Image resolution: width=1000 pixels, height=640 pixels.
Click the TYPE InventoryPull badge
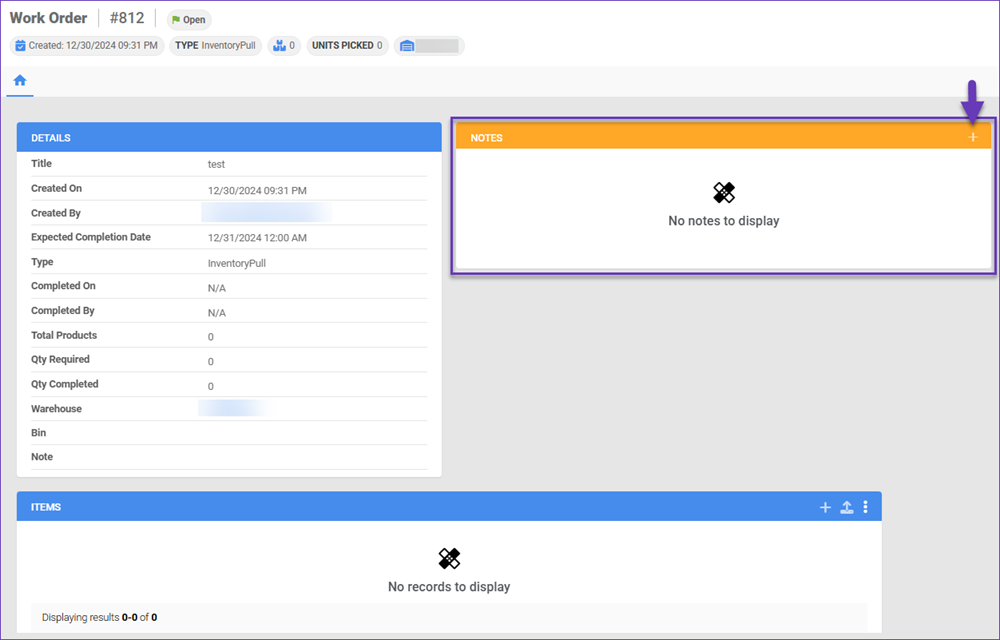tap(215, 45)
